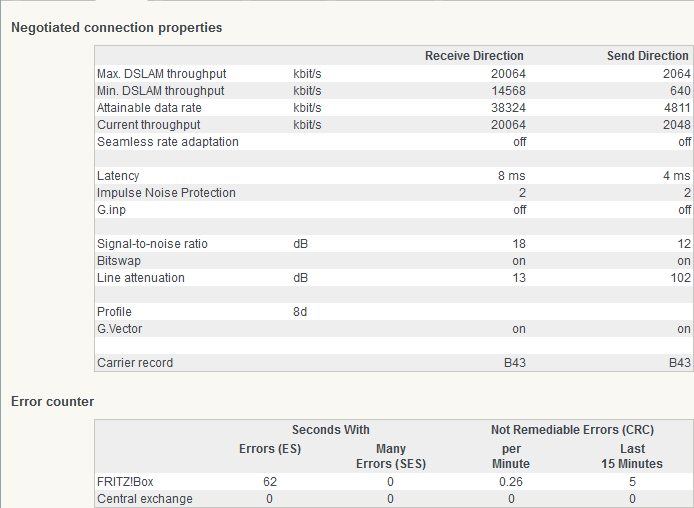
Task: Click the Signal-to-noise ratio label
Action: point(152,244)
